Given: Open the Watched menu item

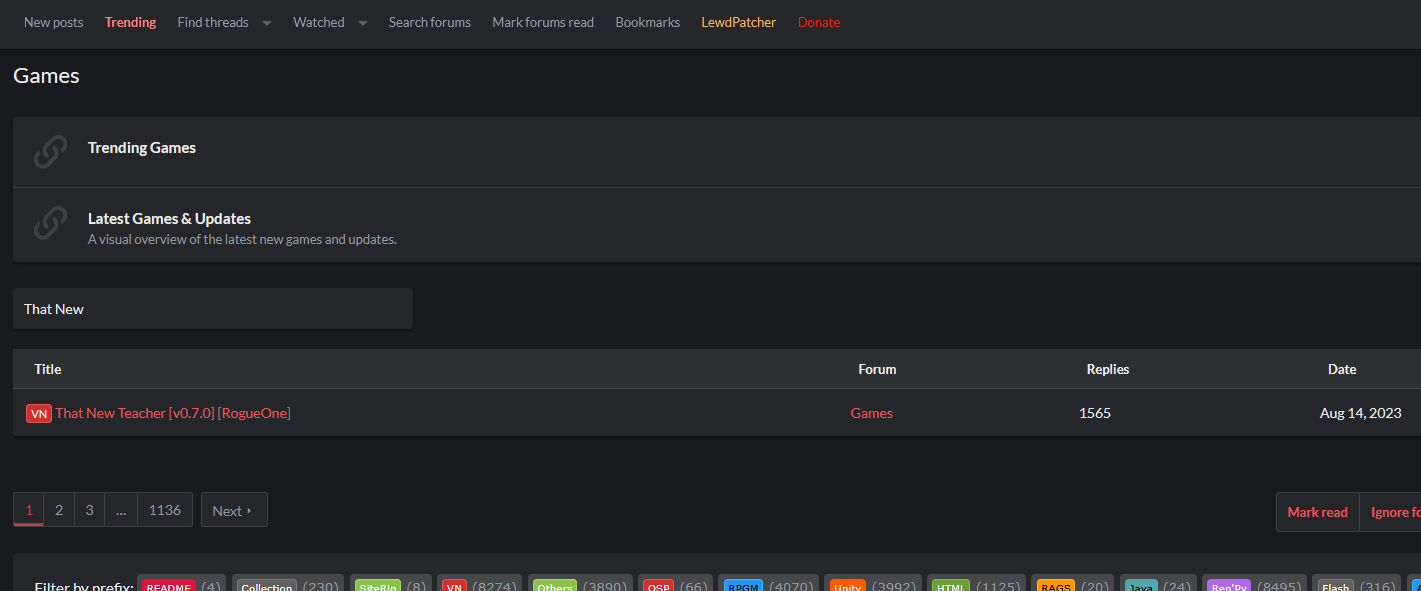Looking at the screenshot, I should click(x=319, y=22).
